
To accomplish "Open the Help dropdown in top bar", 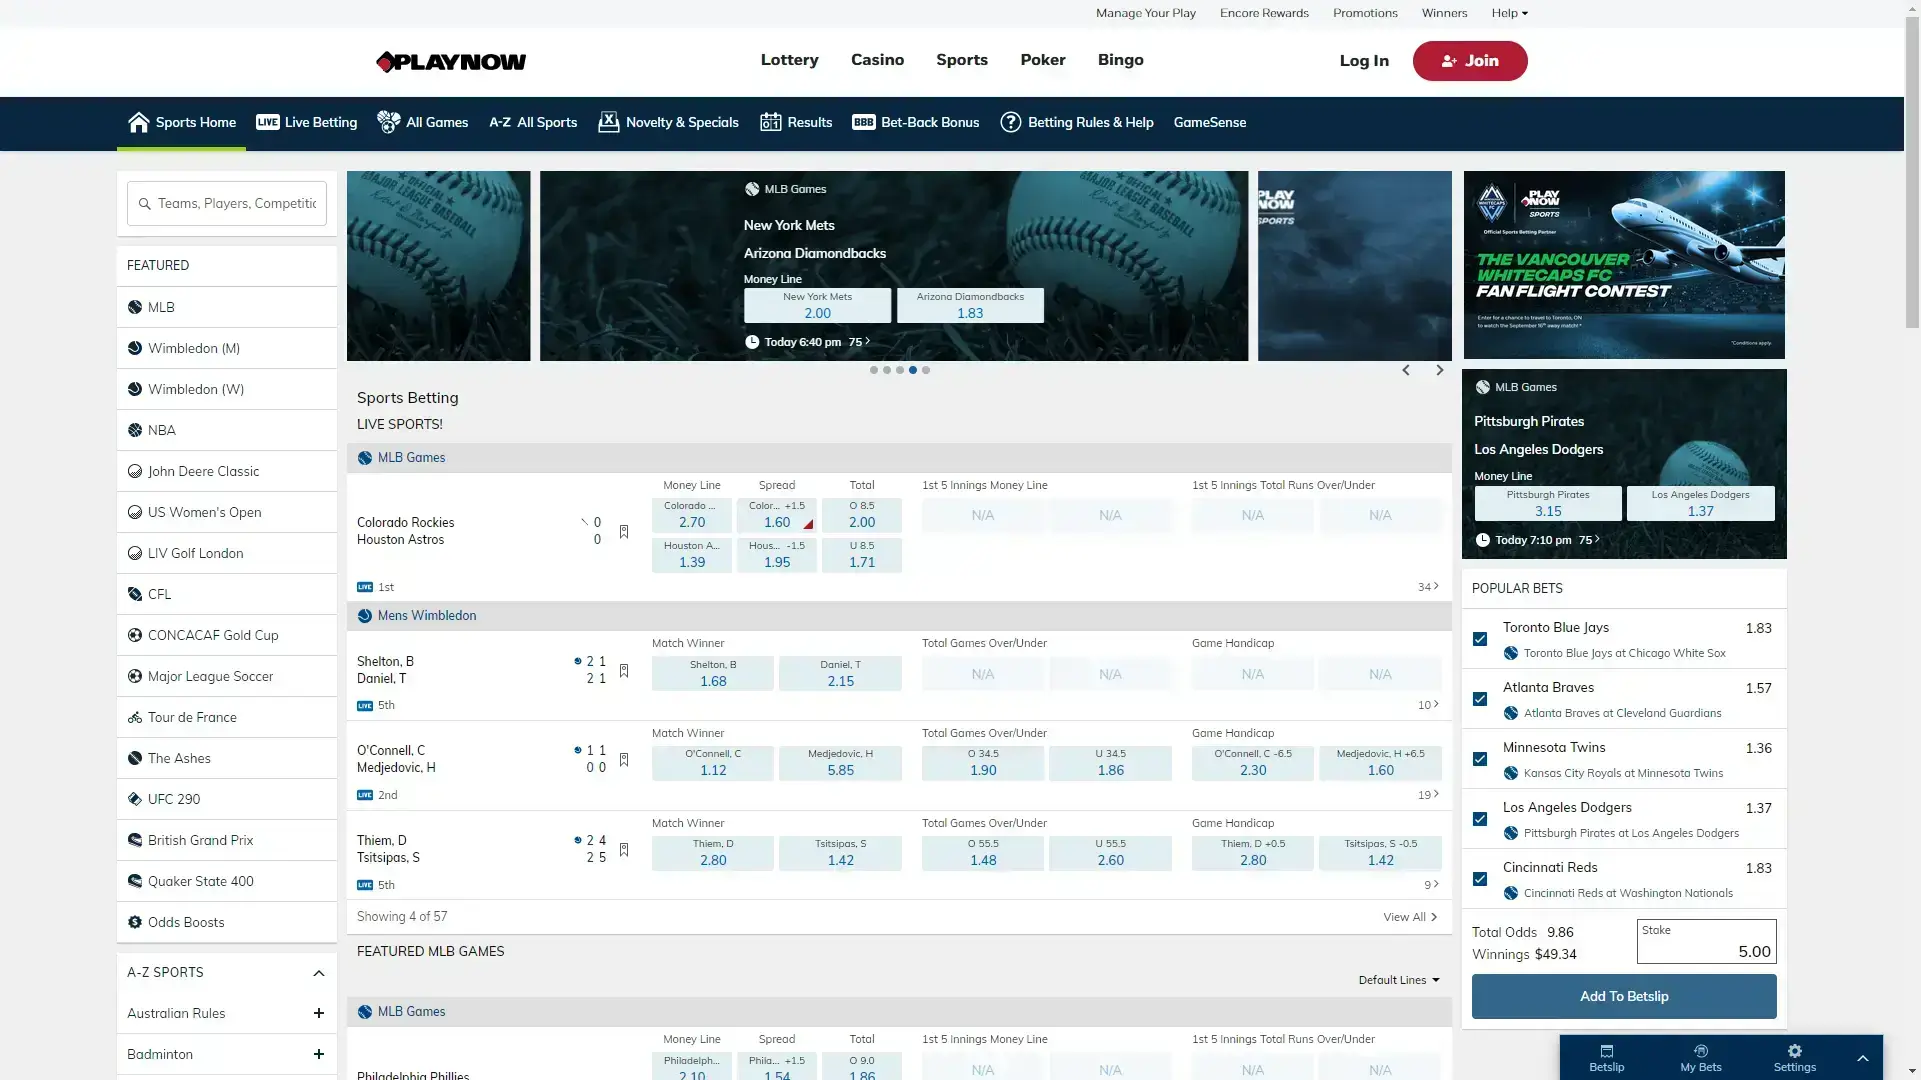I will click(x=1510, y=13).
